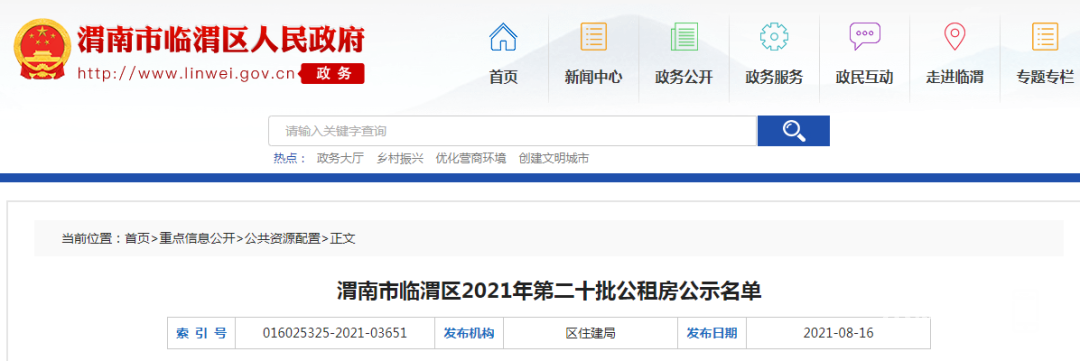Viewport: 1080px width, 361px height.
Task: Open 政民互动 menu label
Action: click(864, 77)
